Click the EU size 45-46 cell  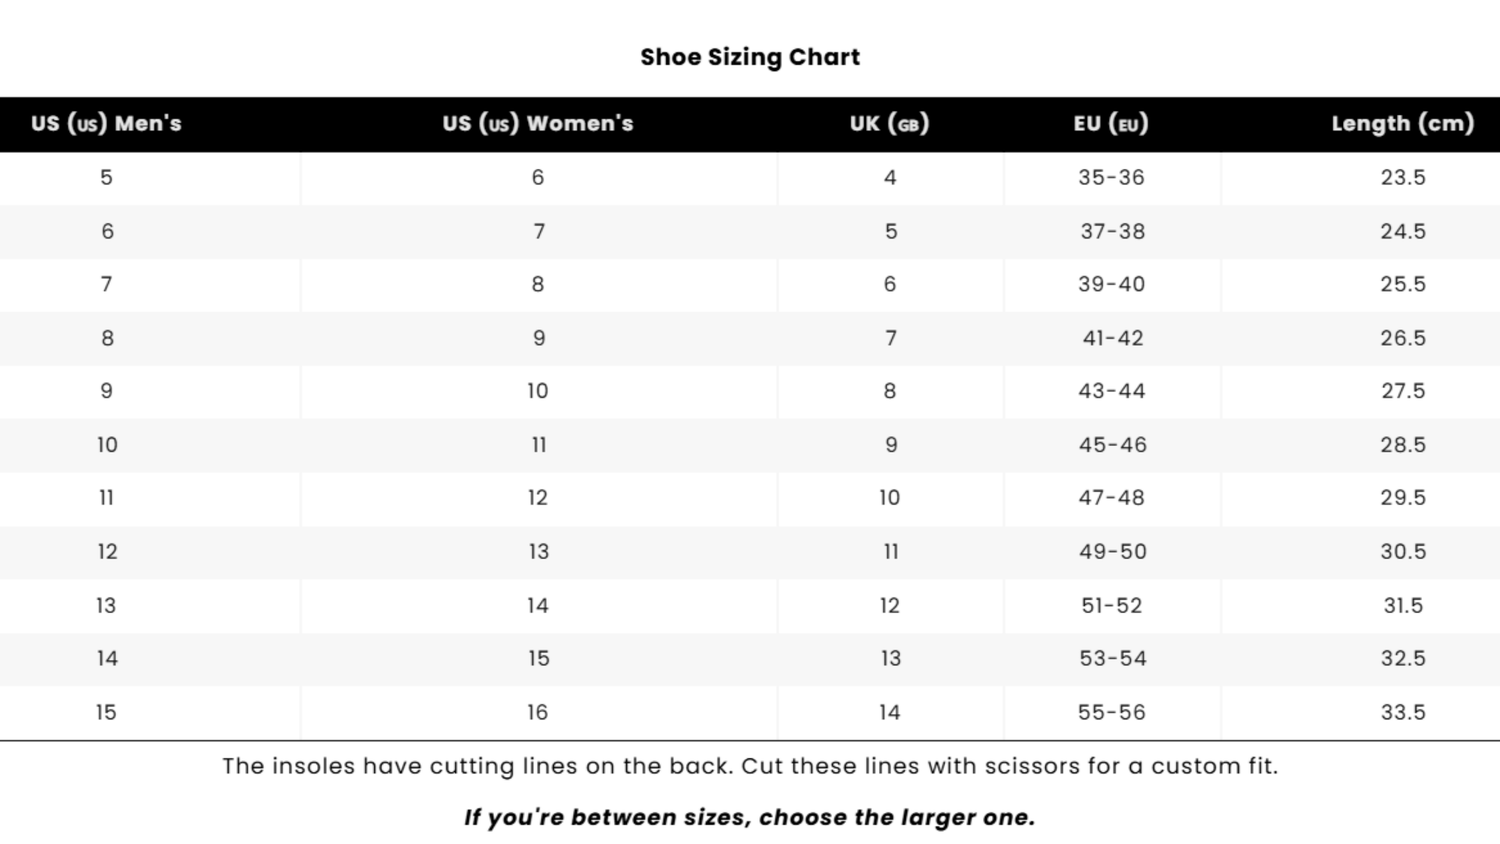pyautogui.click(x=1112, y=445)
